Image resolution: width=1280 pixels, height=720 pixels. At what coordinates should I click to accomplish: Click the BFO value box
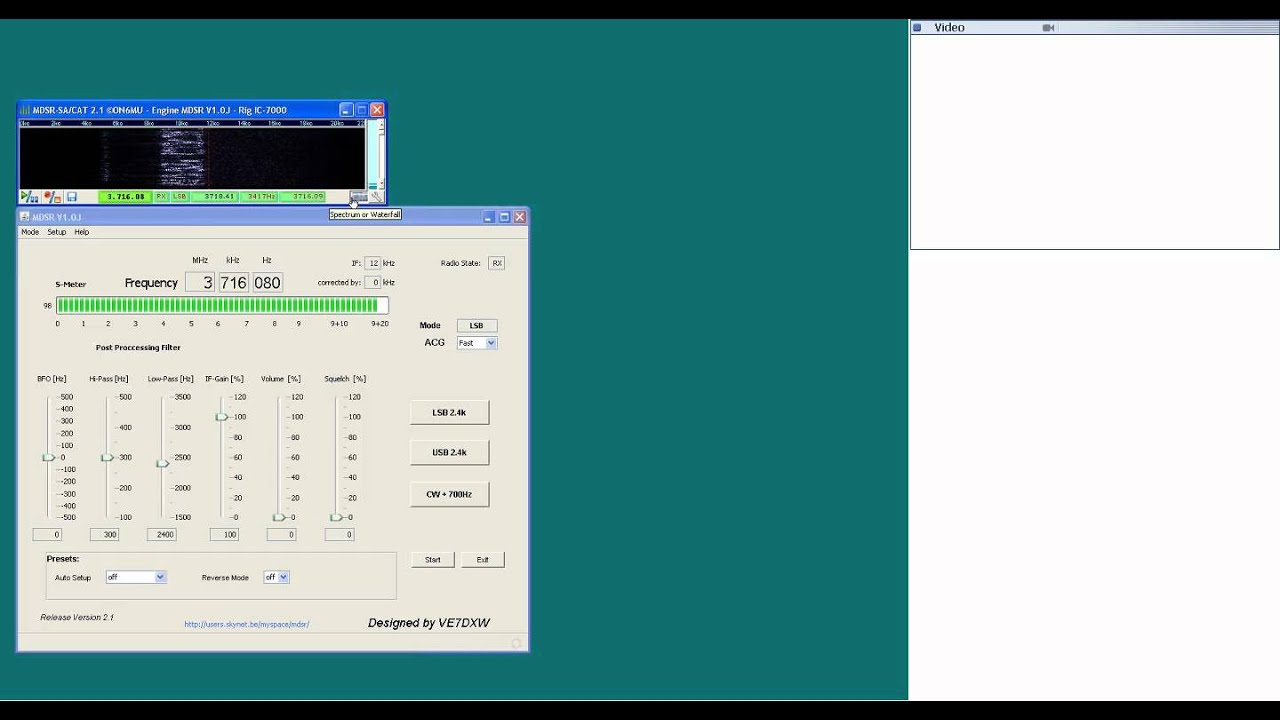[47, 535]
